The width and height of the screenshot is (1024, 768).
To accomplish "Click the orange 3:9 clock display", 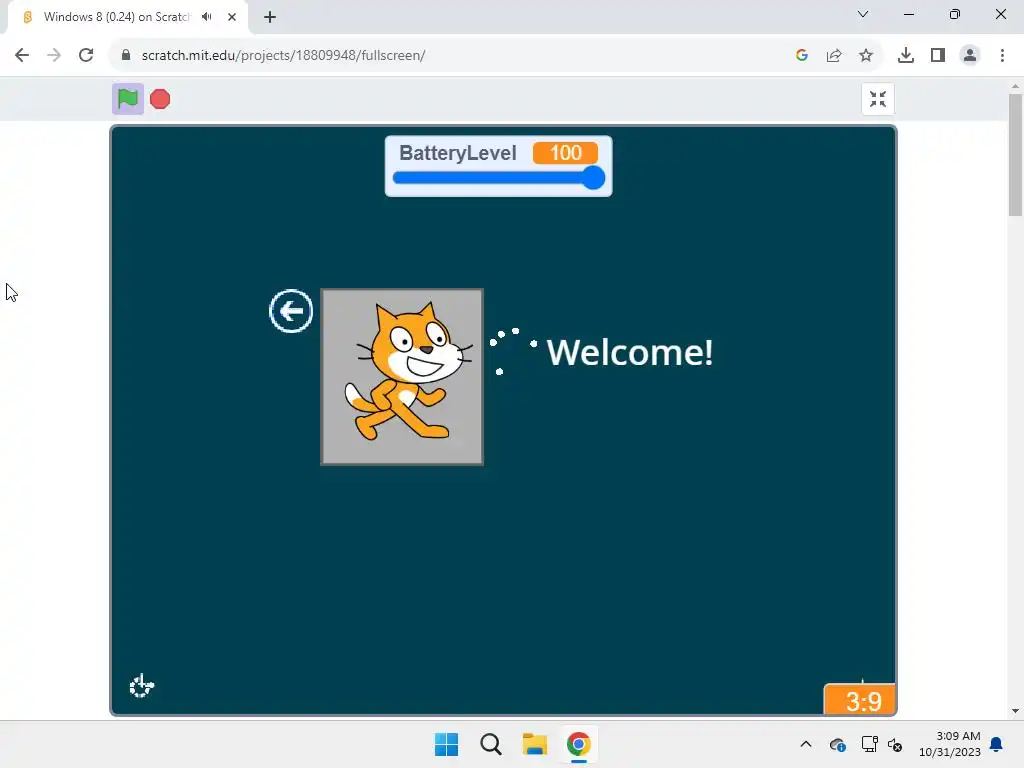I will 860,700.
